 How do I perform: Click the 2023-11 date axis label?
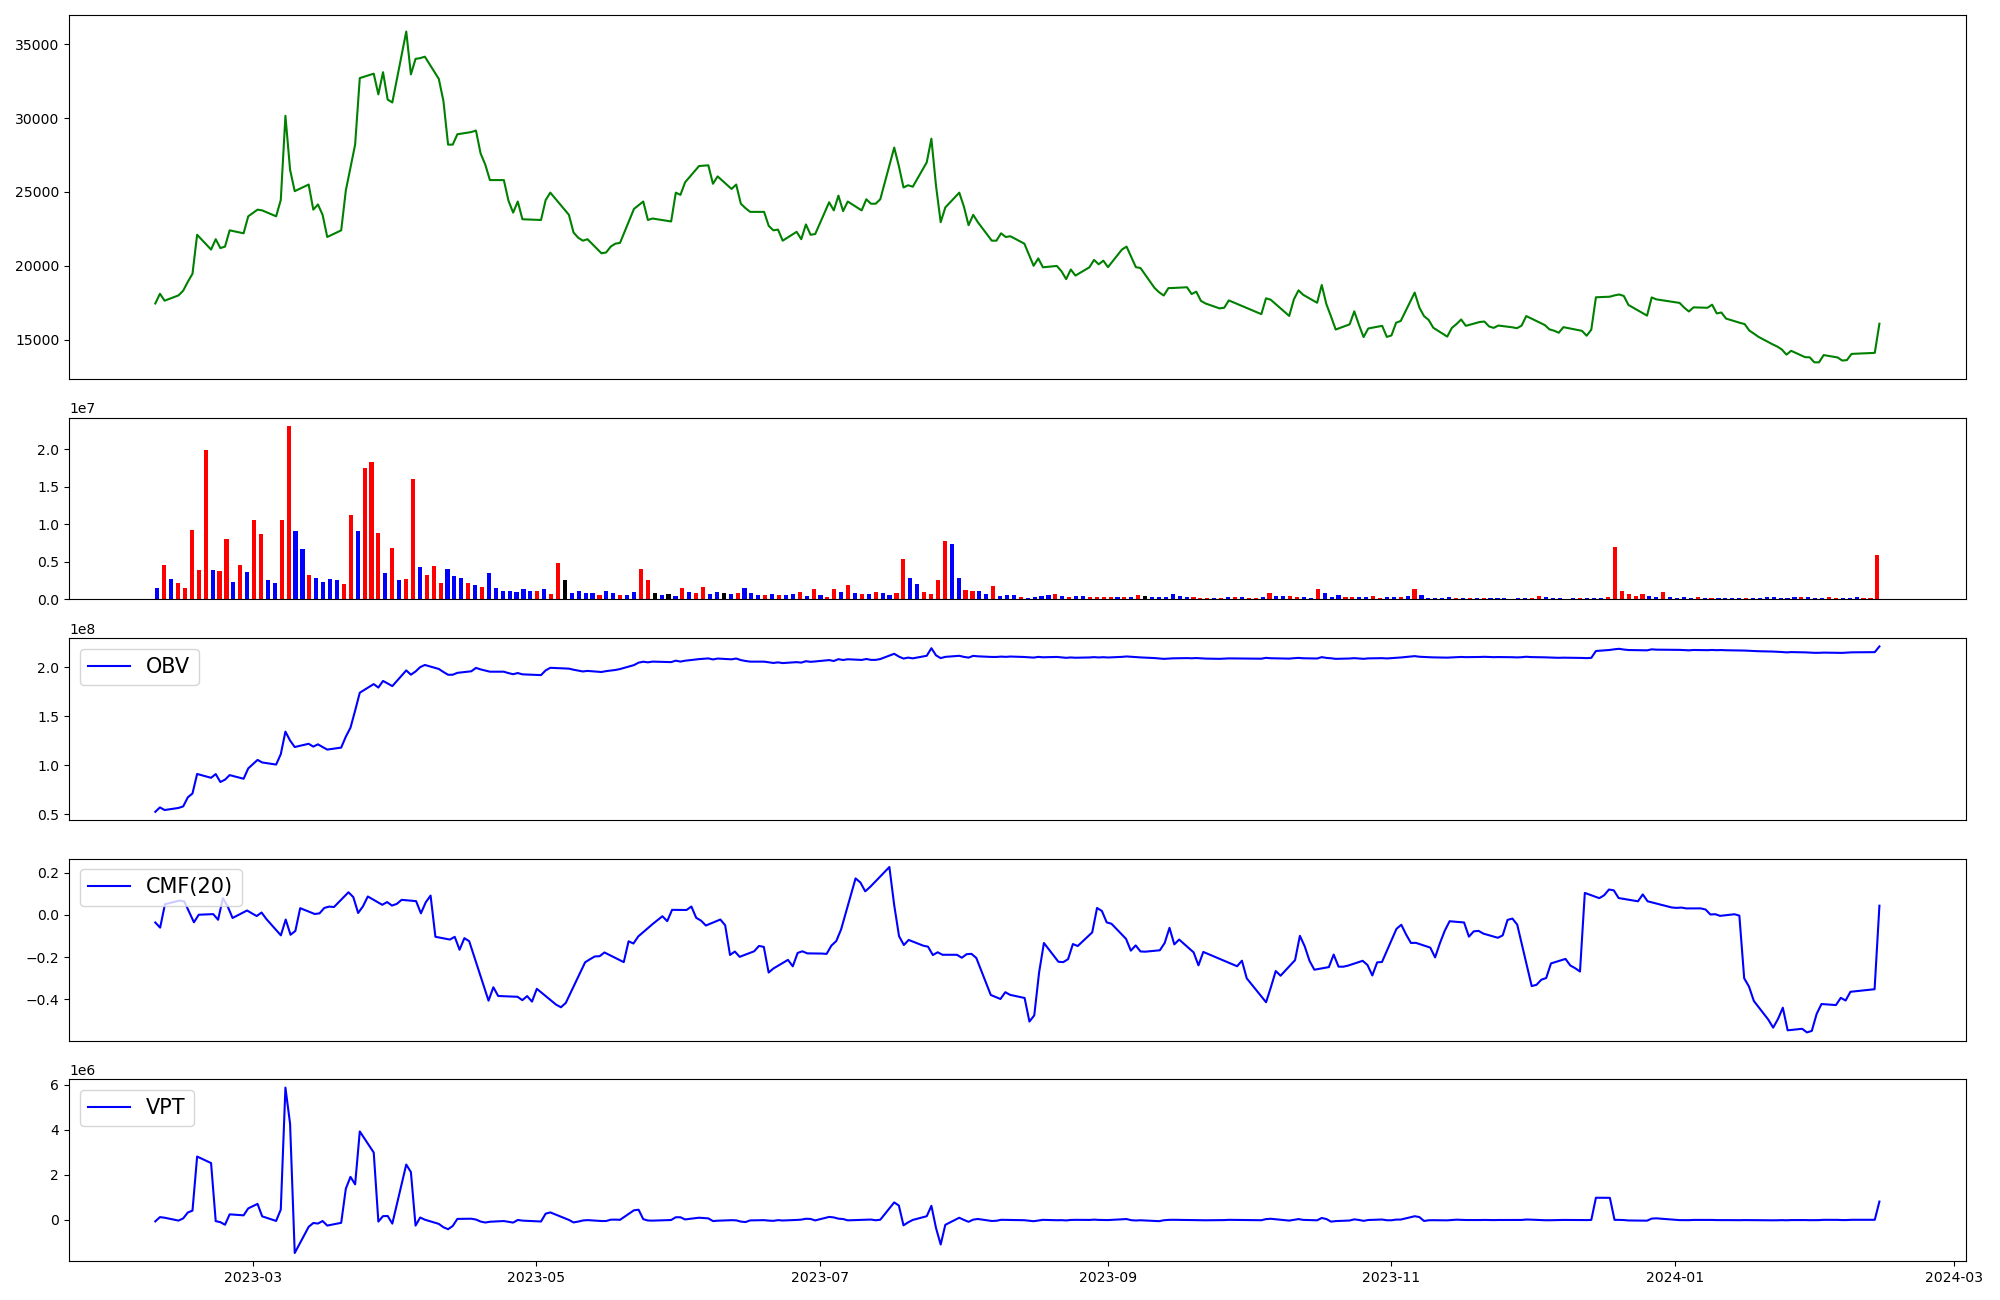tap(1392, 1277)
